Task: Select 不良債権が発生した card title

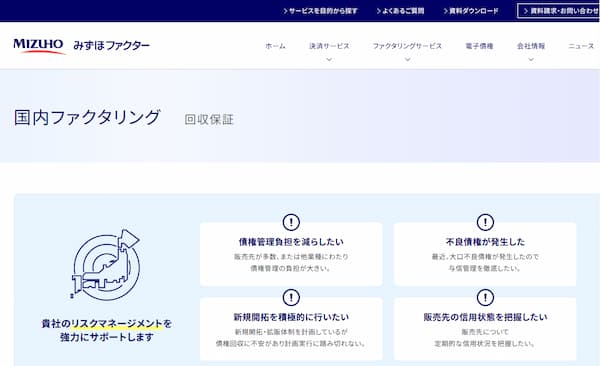Action: 485,242
